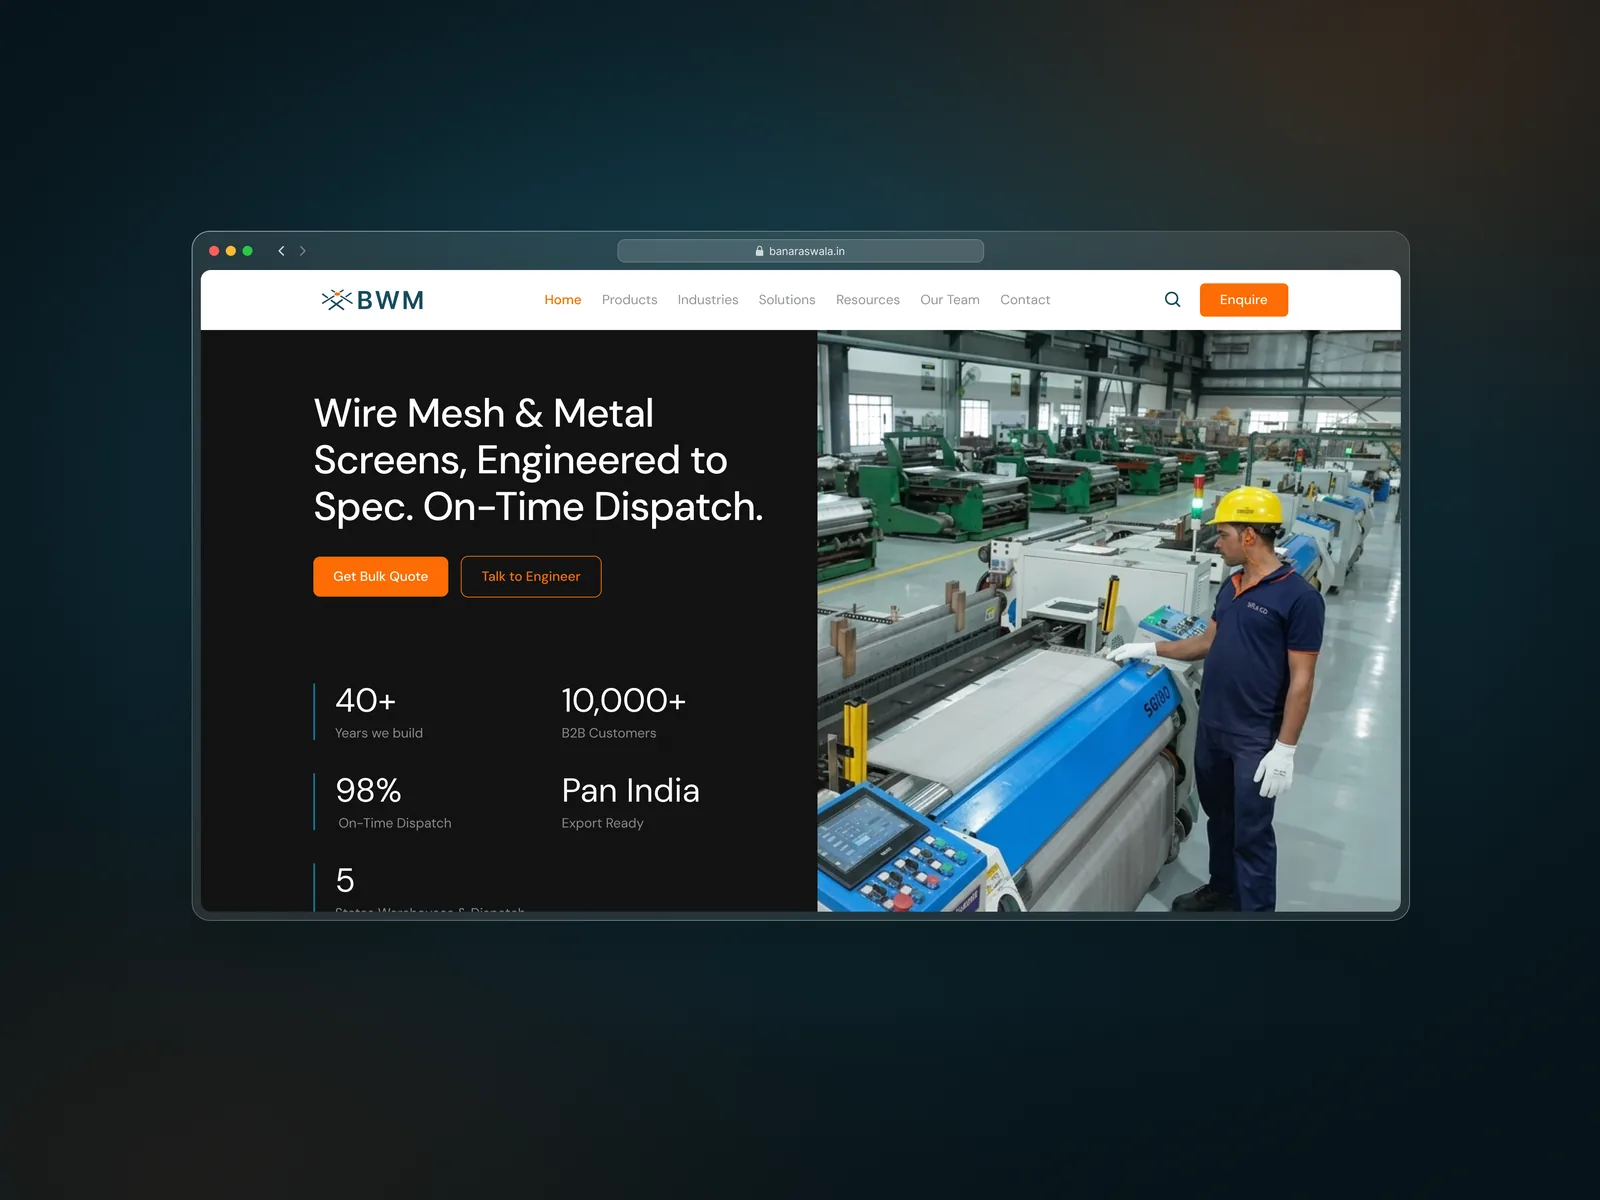
Task: Go forward with the browser forward arrow
Action: [x=303, y=251]
